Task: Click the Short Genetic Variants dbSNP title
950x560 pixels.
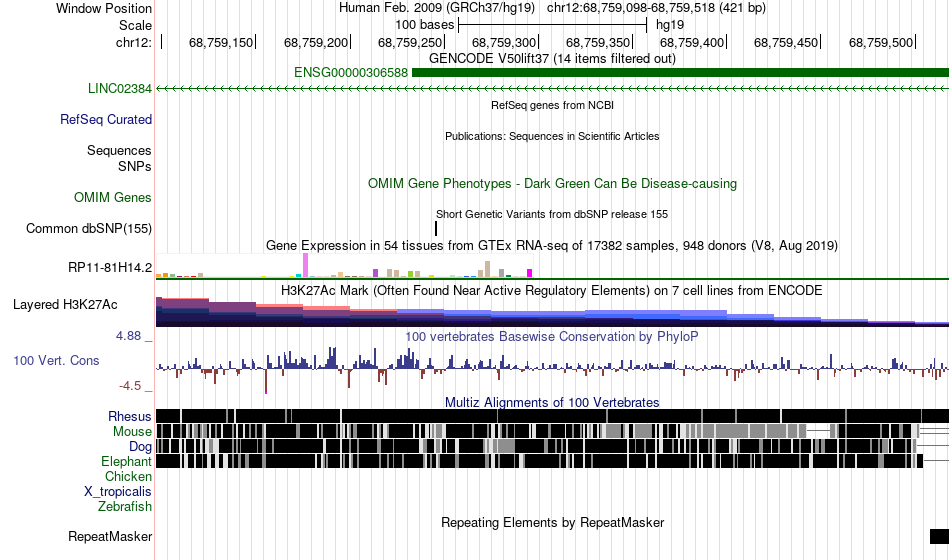Action: [x=552, y=215]
